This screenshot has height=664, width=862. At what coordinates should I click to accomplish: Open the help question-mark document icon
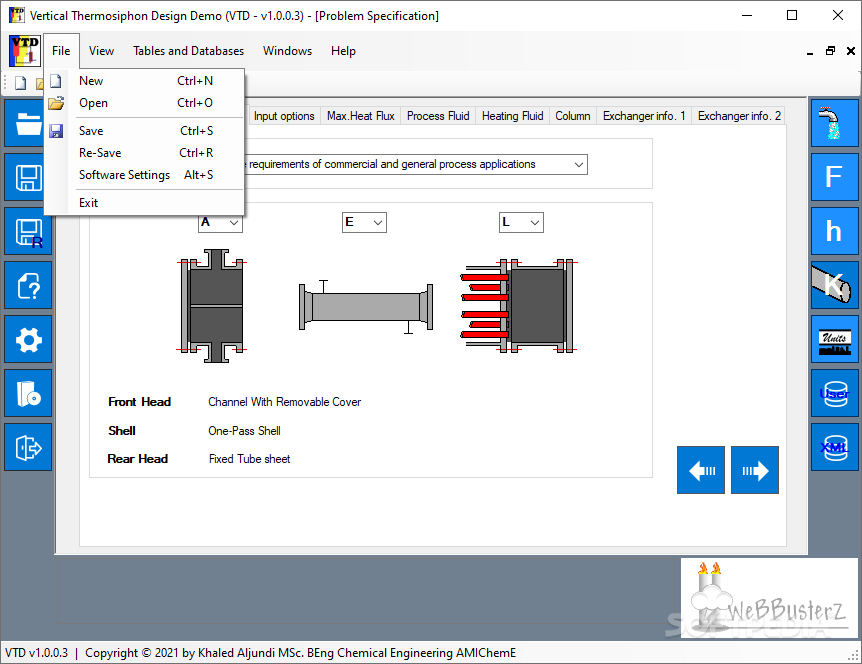[x=28, y=285]
